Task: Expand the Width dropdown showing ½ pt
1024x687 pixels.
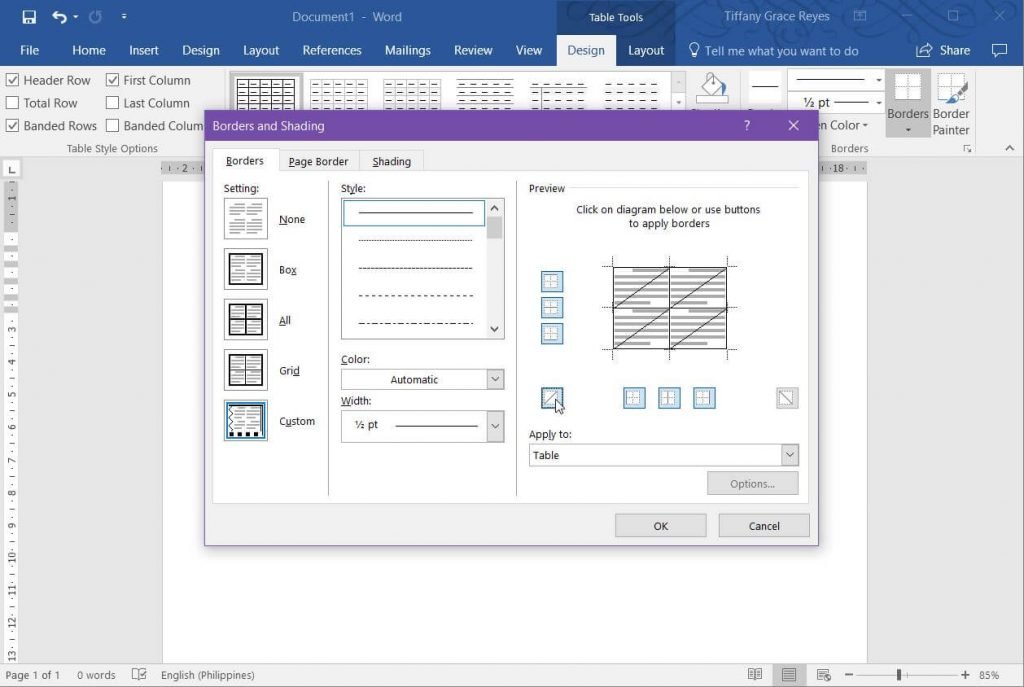Action: click(422, 426)
